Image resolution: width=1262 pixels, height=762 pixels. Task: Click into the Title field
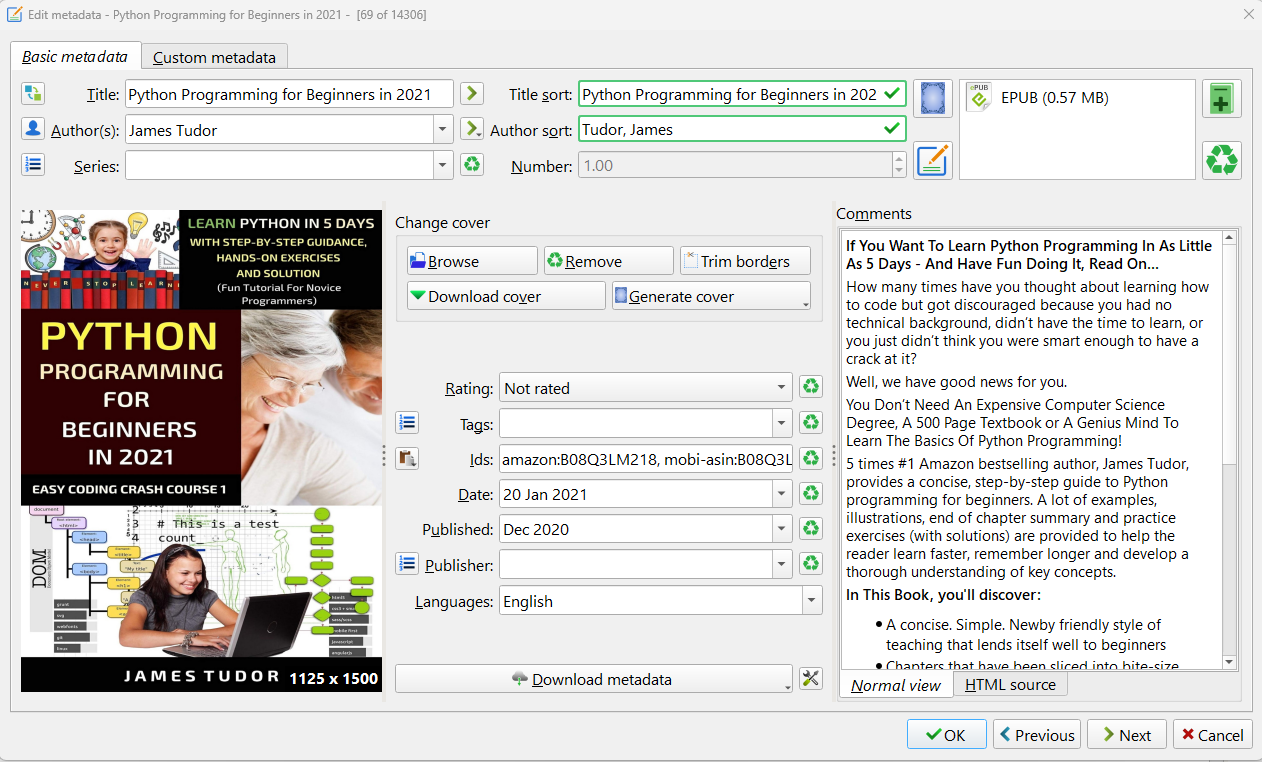[289, 94]
